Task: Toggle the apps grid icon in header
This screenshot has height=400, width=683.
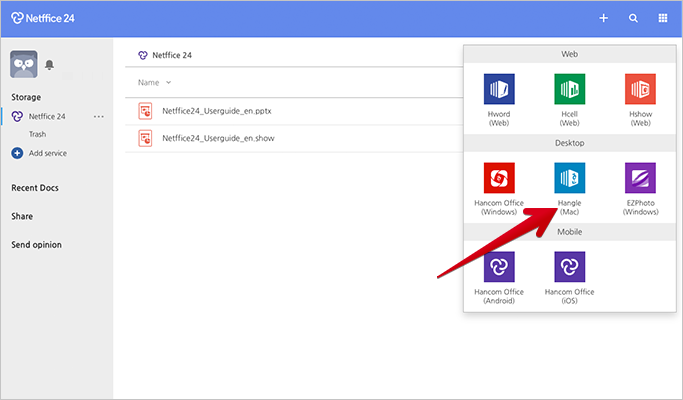Action: tap(663, 18)
